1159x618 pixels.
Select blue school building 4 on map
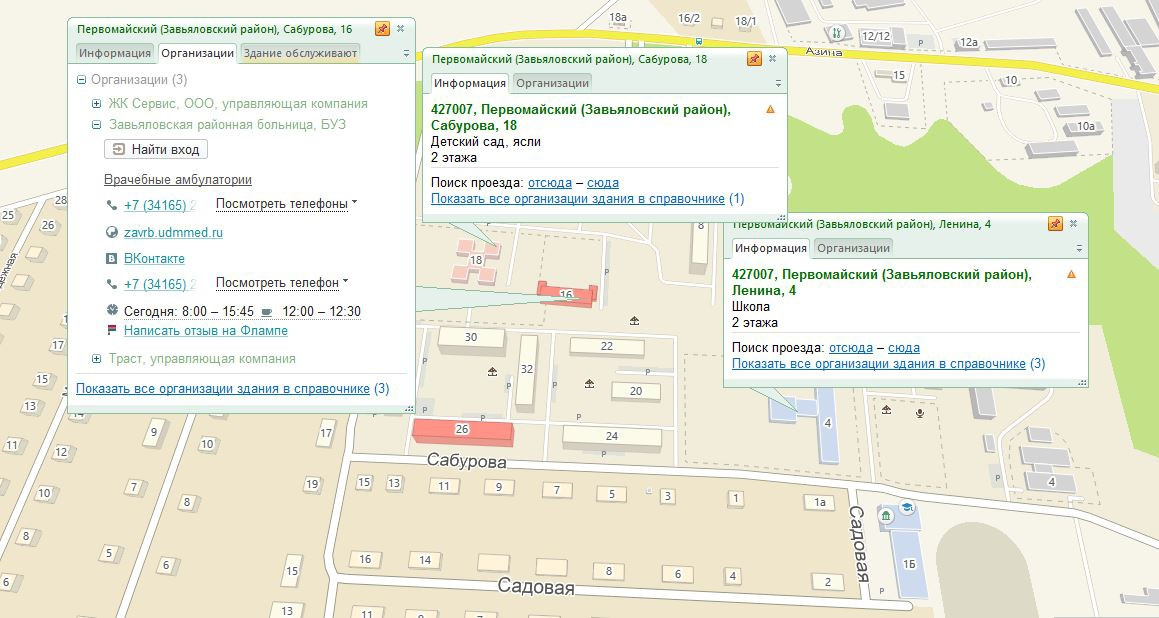coord(826,423)
